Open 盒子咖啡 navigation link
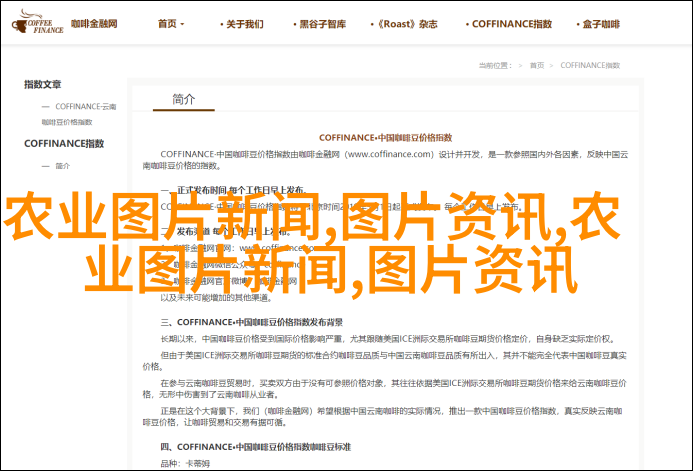This screenshot has width=694, height=472. pyautogui.click(x=598, y=24)
